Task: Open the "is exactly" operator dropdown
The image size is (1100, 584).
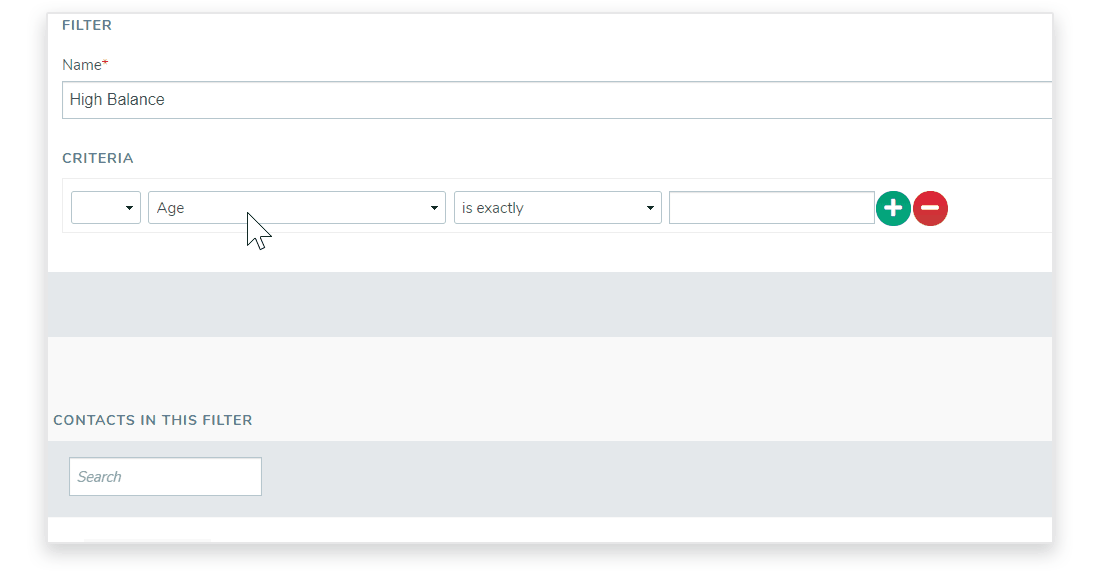Action: [558, 208]
